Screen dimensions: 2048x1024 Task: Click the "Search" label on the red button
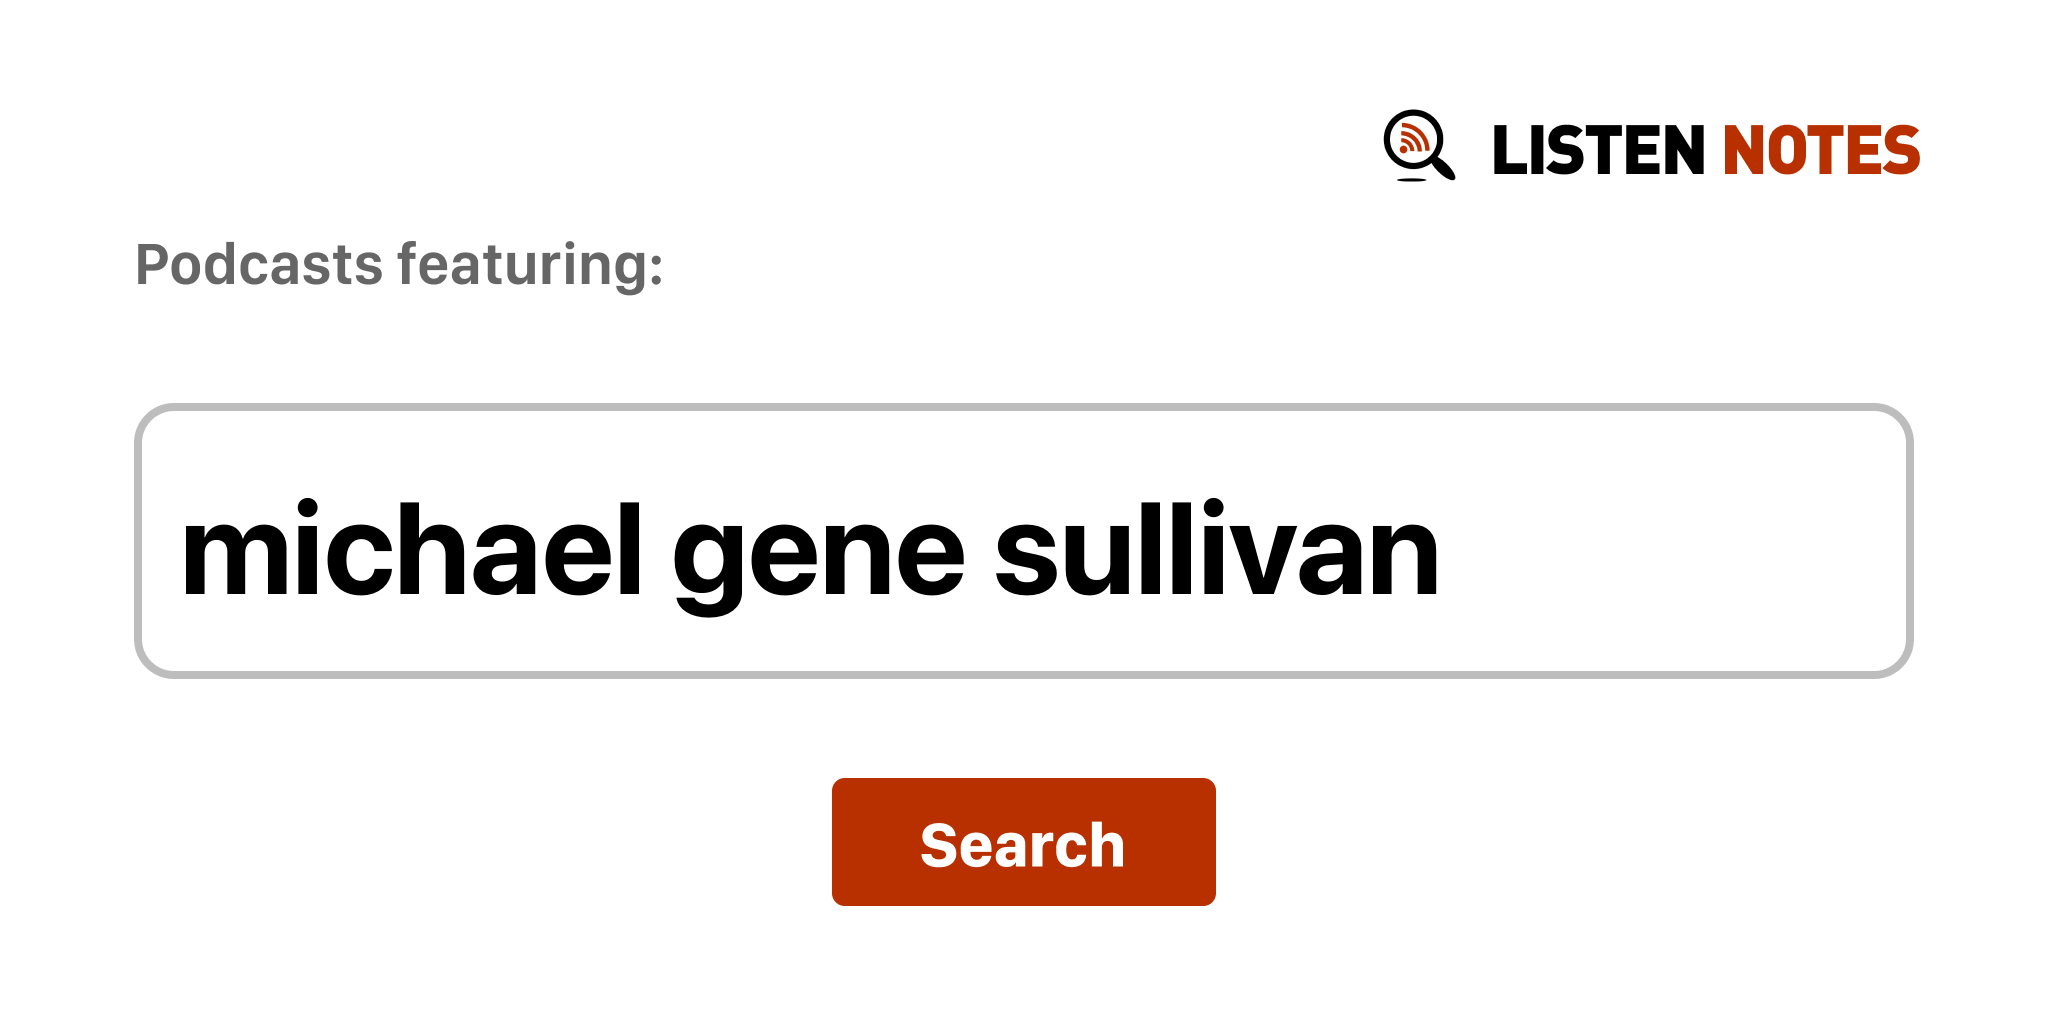pyautogui.click(x=1022, y=845)
